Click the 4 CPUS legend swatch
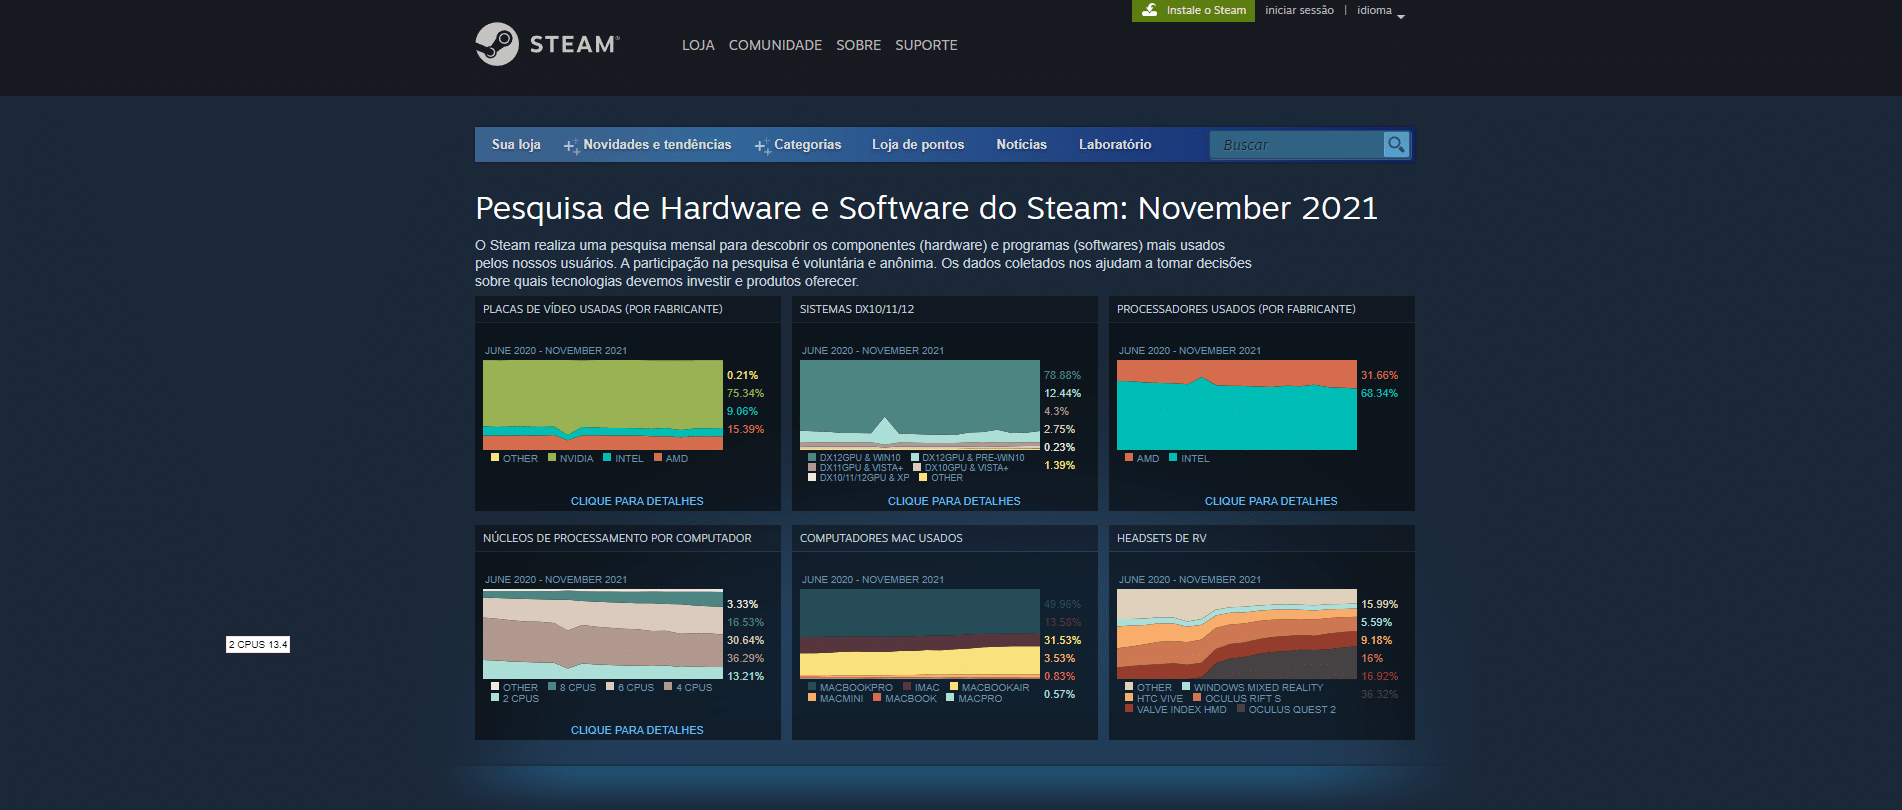Viewport: 1902px width, 810px height. tap(668, 687)
